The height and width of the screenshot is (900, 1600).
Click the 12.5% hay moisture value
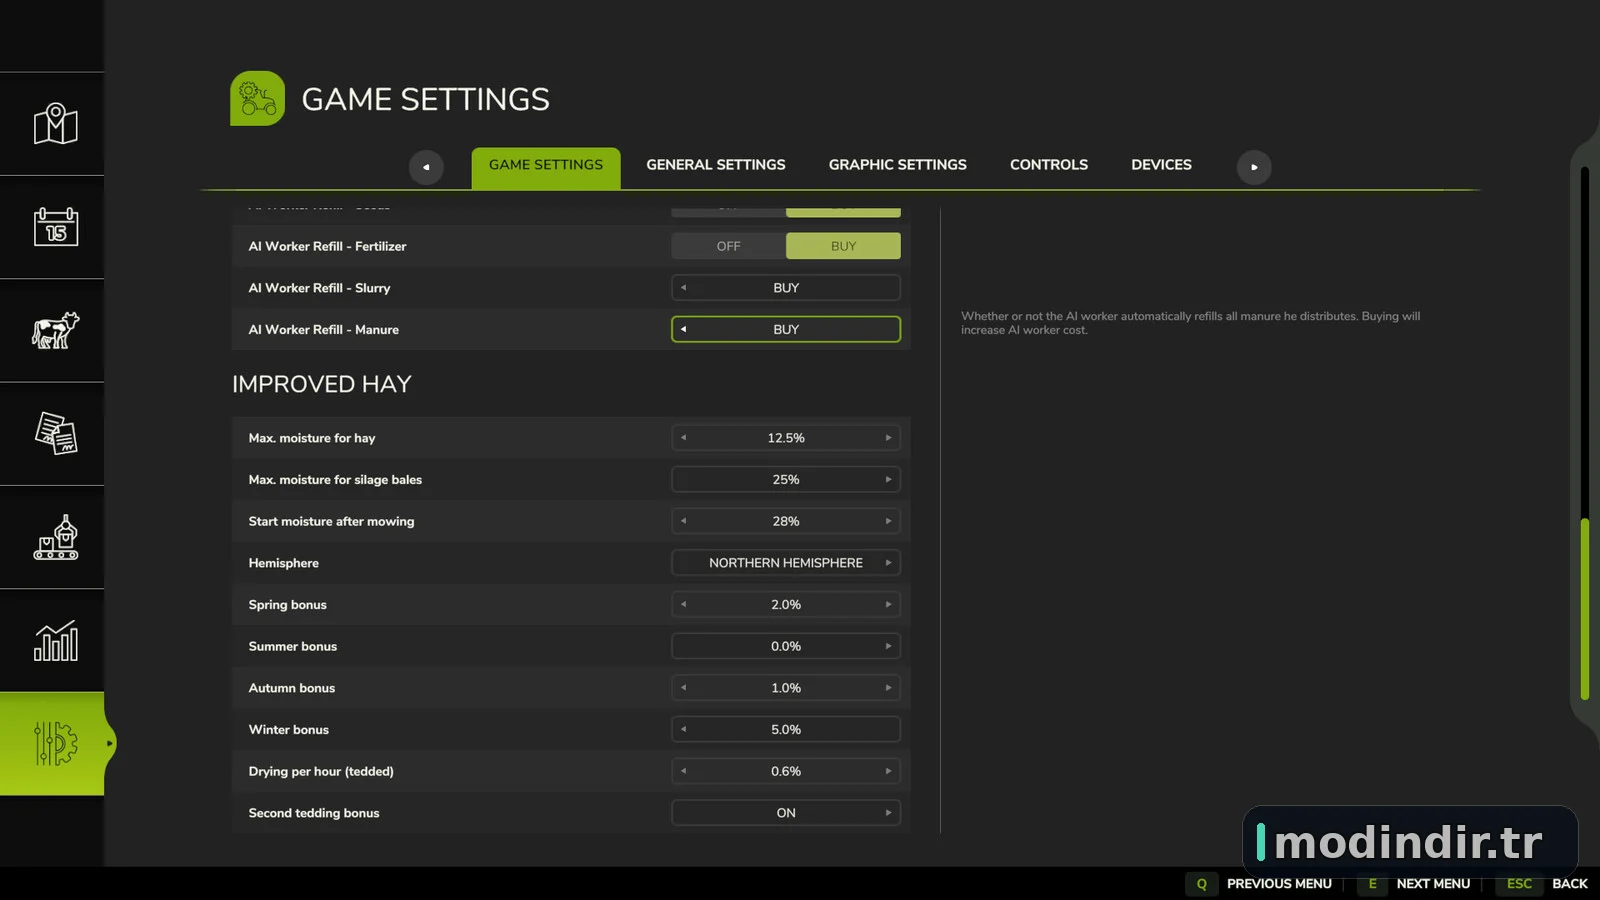(x=786, y=438)
